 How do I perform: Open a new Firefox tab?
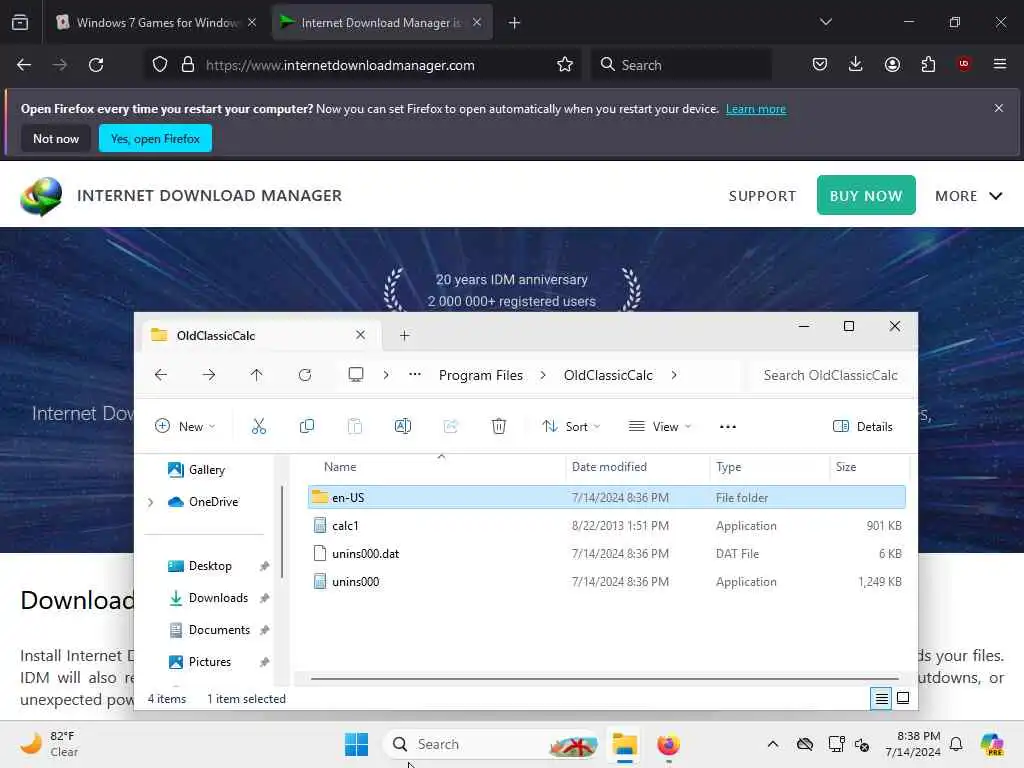point(514,23)
